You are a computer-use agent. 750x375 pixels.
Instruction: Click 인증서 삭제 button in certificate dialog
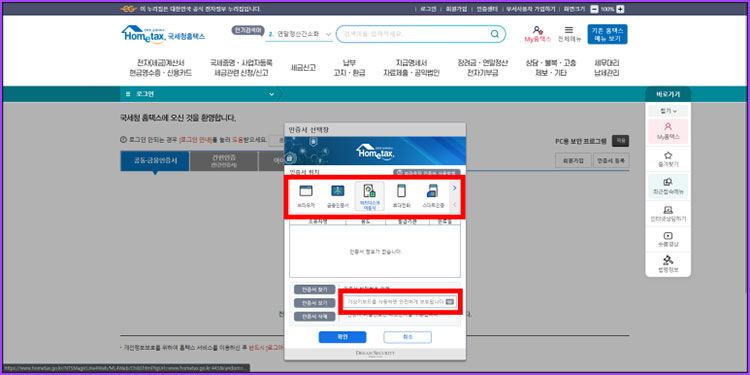(x=314, y=317)
